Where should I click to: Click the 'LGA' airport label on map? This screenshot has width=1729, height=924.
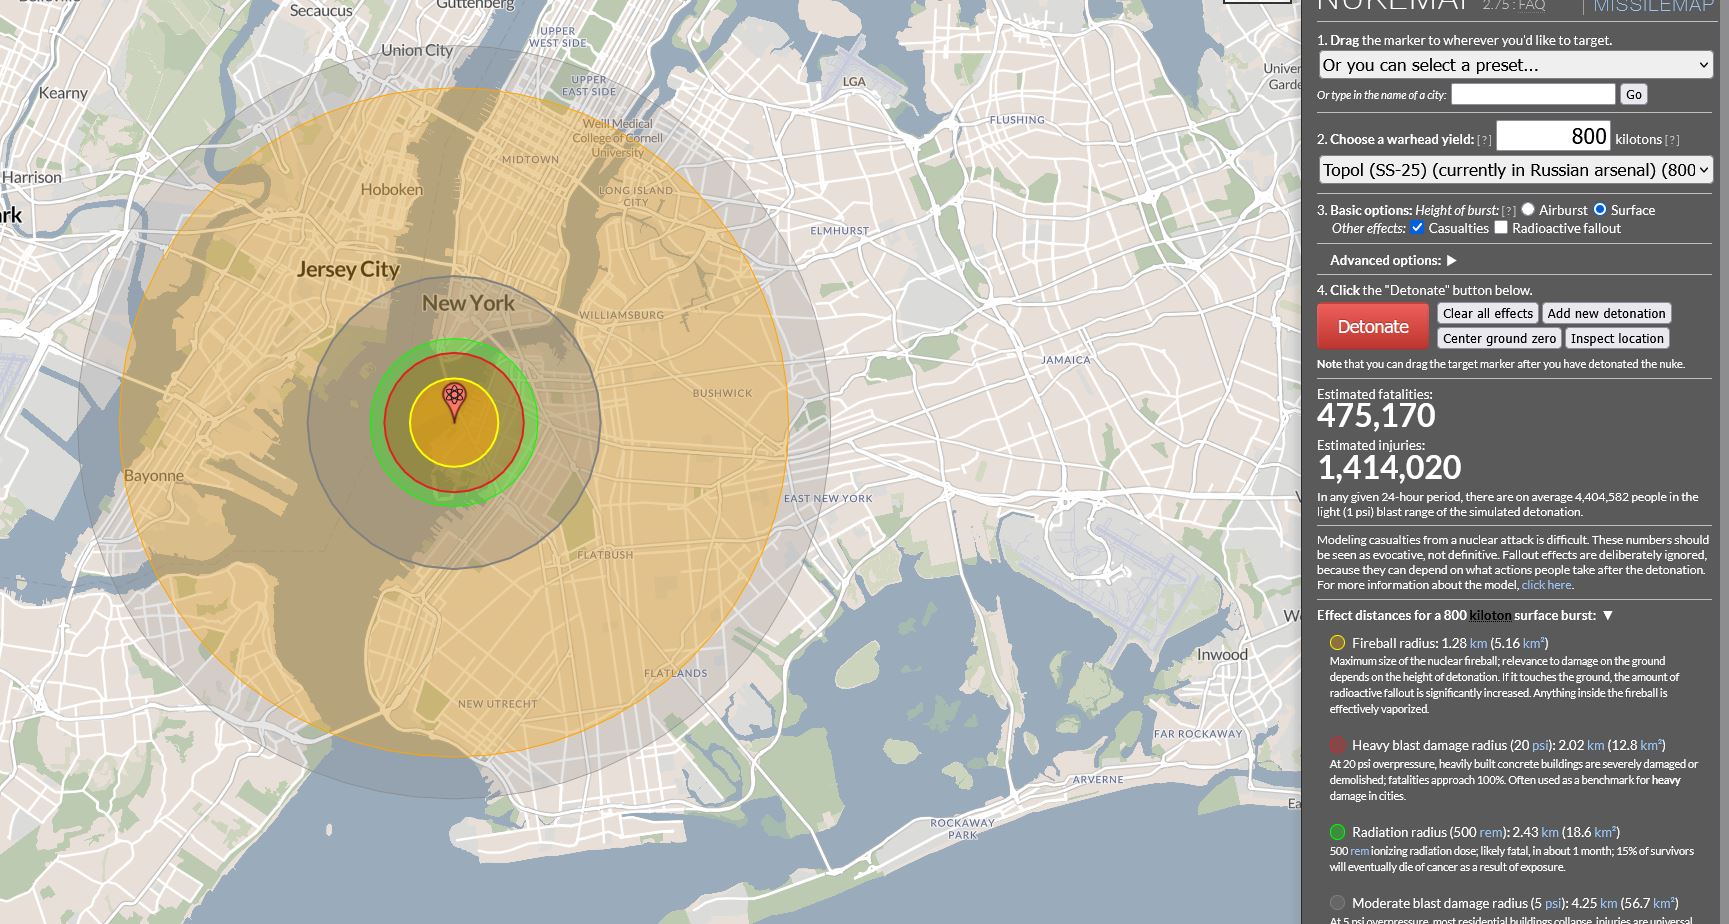pos(854,82)
